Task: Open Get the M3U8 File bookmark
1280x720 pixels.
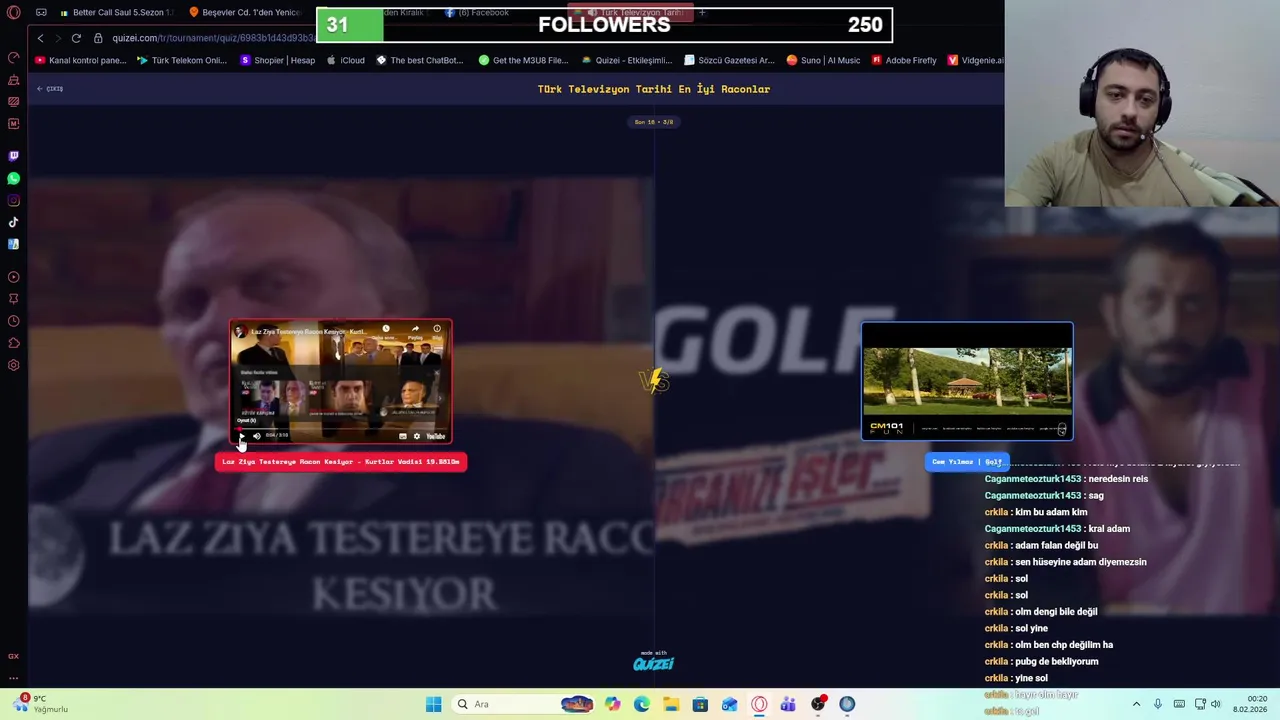Action: [x=523, y=60]
